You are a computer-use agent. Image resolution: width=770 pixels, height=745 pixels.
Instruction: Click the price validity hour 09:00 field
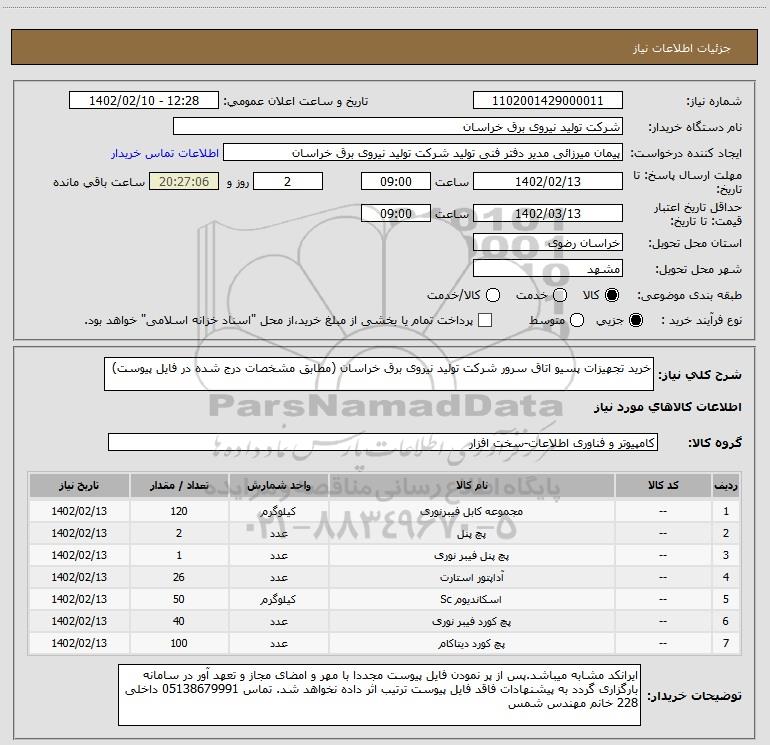[x=396, y=213]
